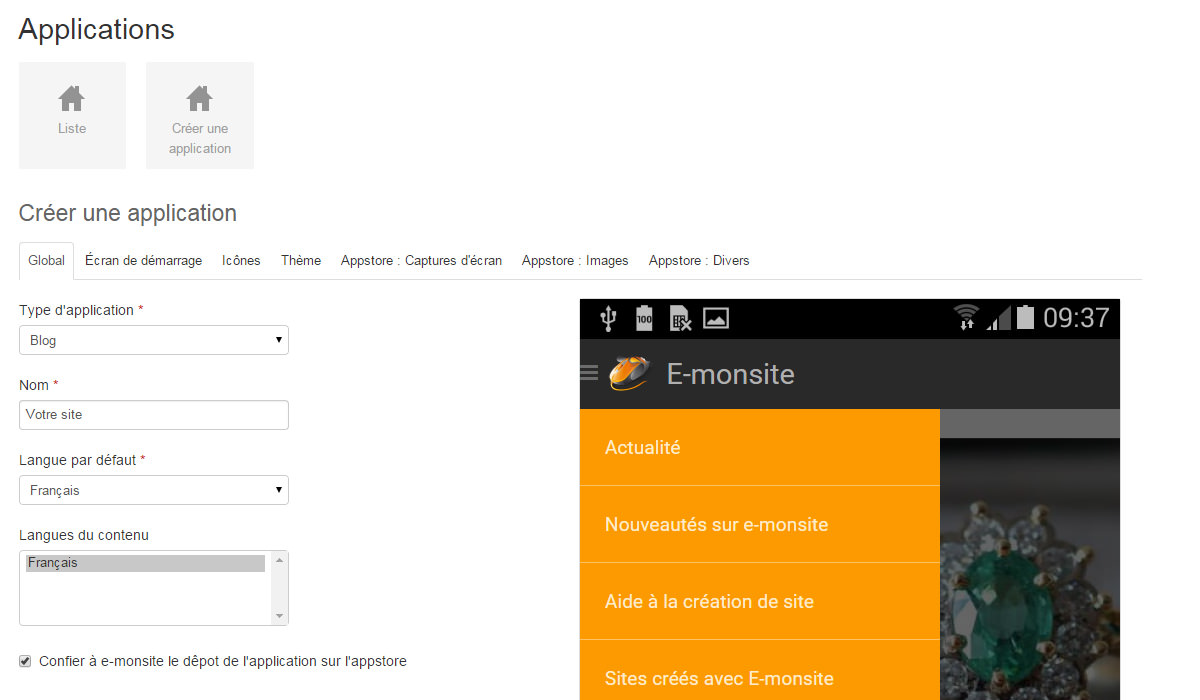This screenshot has height=700, width=1200.
Task: Click the up arrow of the languages list scrollbar
Action: pos(279,560)
